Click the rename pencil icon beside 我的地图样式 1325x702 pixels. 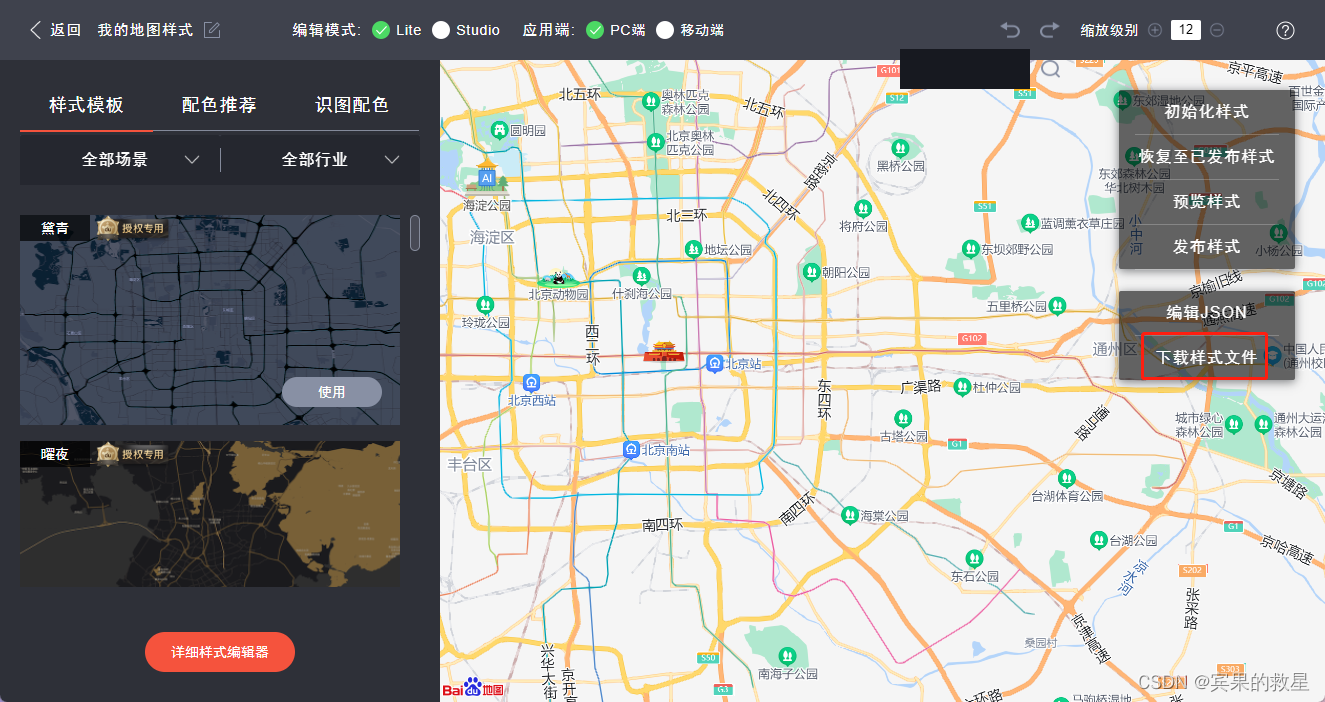pos(211,30)
